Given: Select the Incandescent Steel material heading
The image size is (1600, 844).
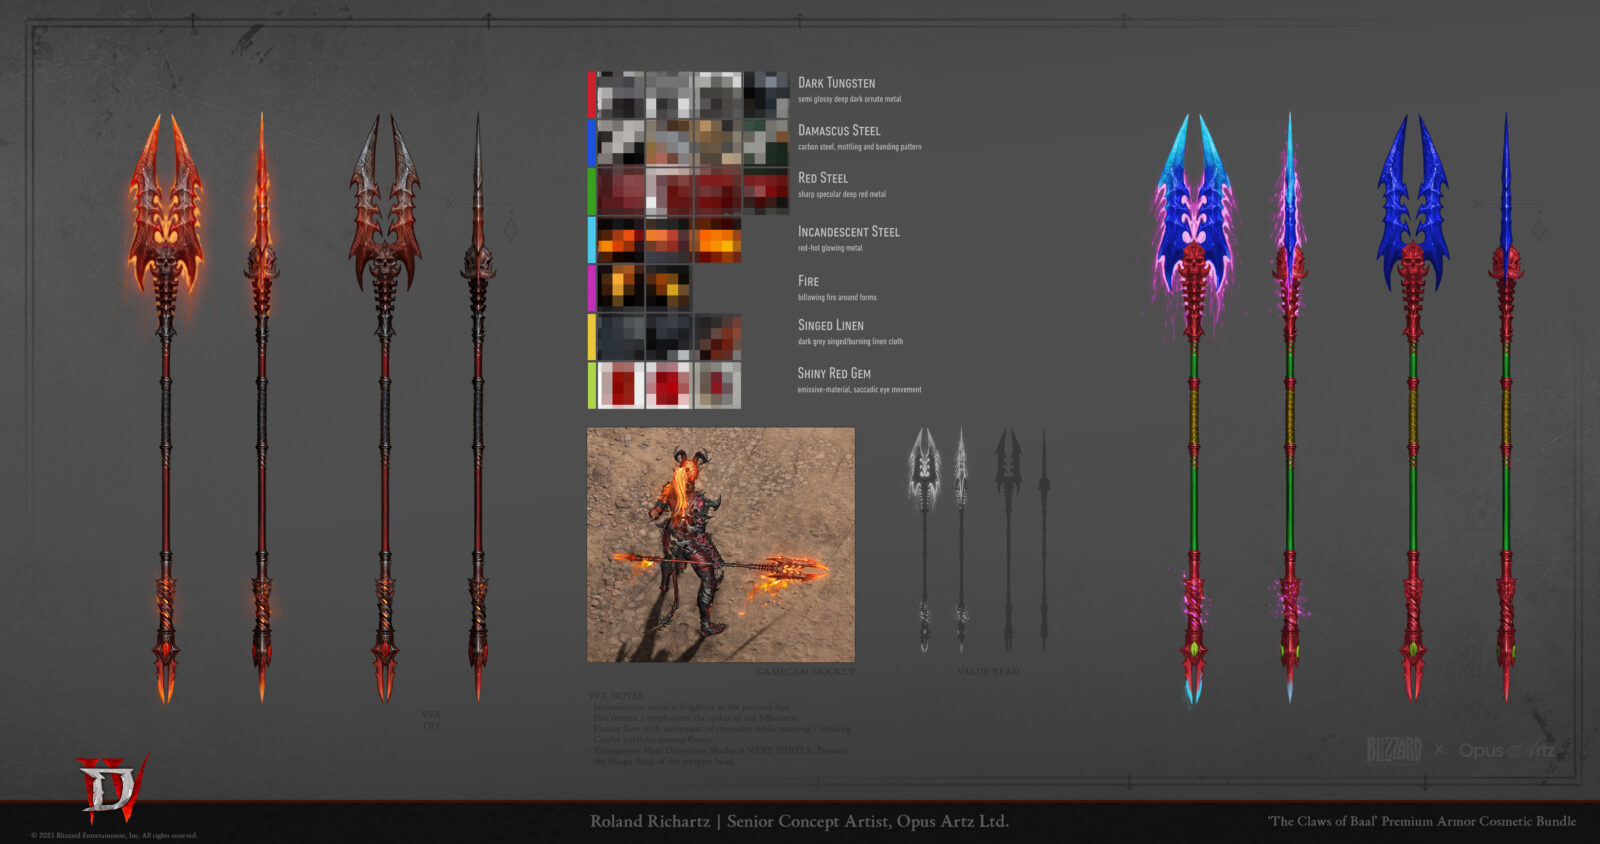Looking at the screenshot, I should pyautogui.click(x=848, y=232).
